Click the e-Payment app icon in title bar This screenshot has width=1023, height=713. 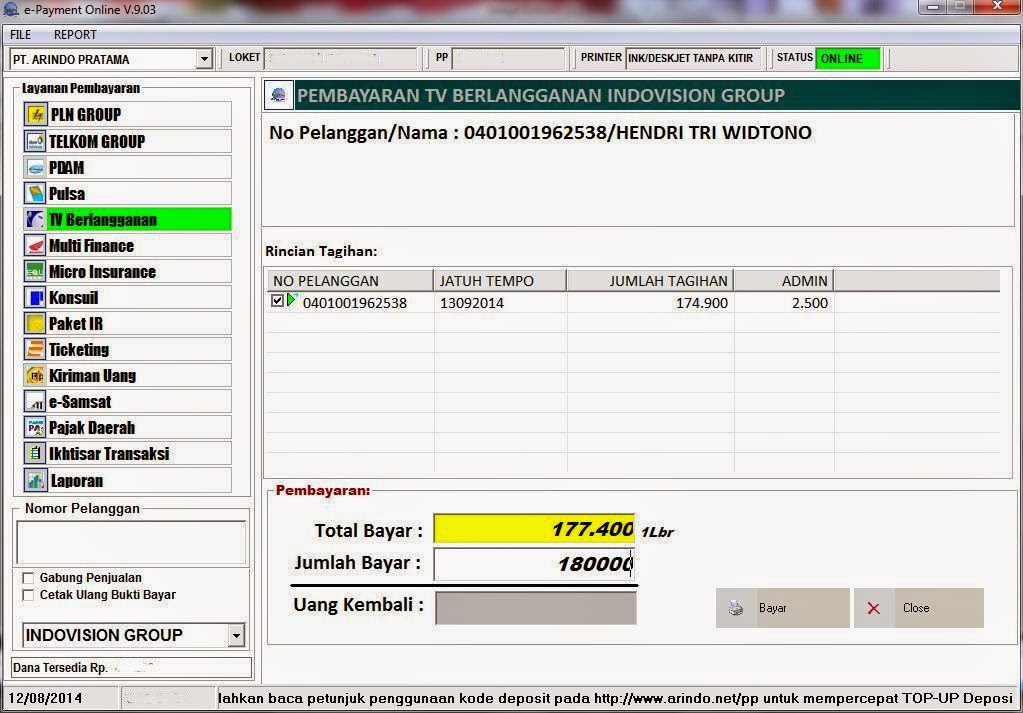(11, 9)
